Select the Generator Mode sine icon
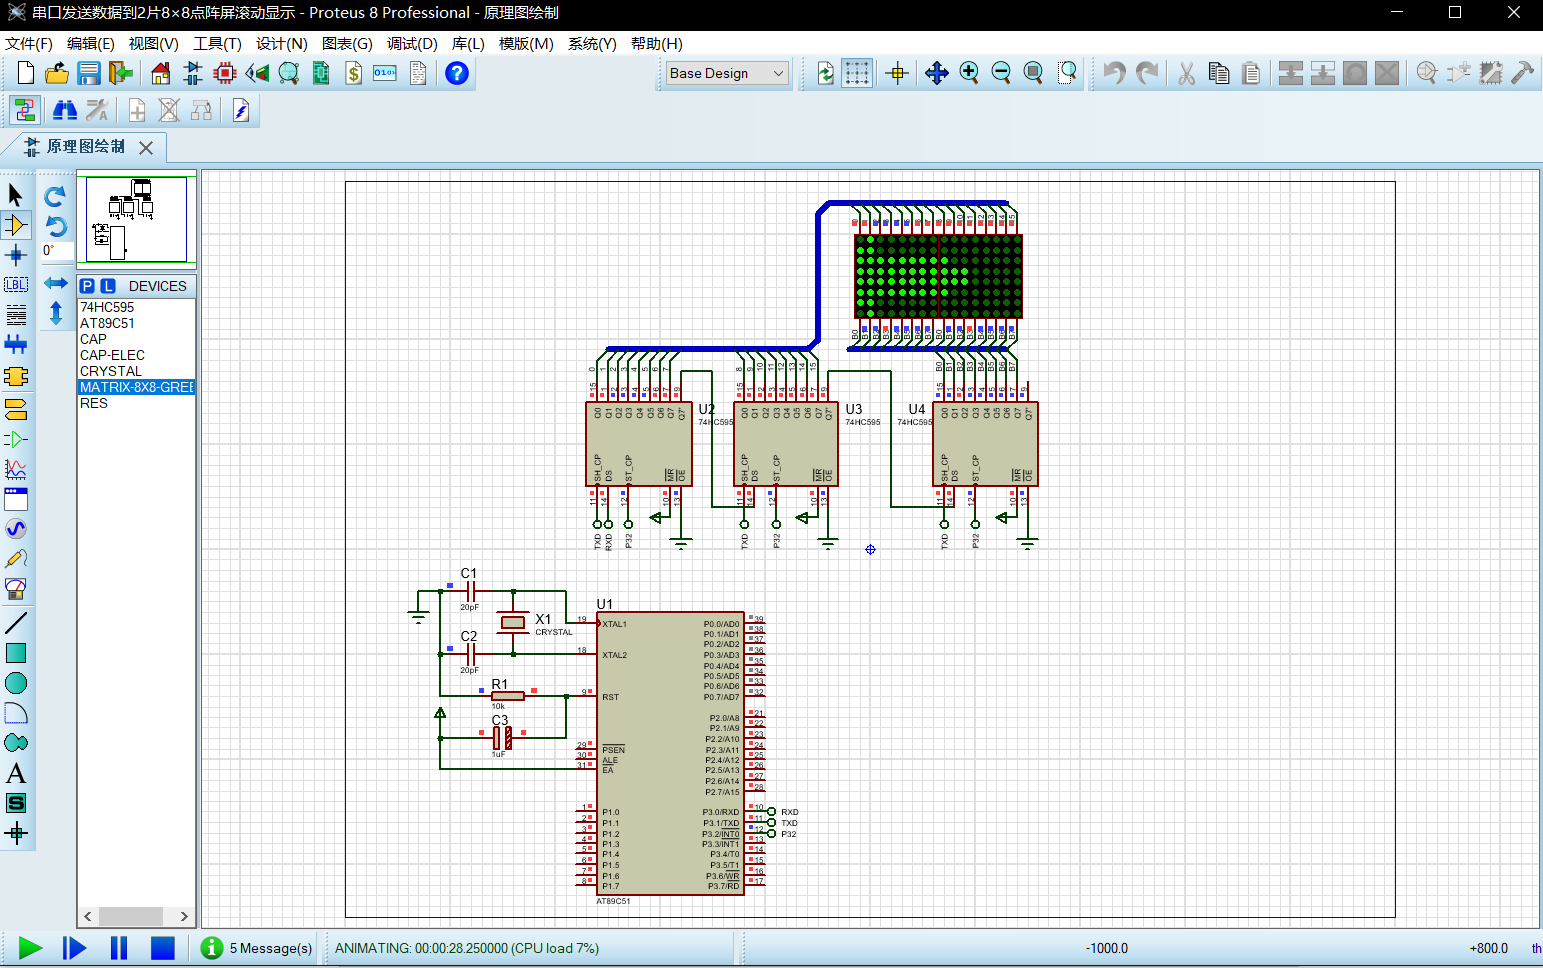The height and width of the screenshot is (968, 1543). click(16, 529)
